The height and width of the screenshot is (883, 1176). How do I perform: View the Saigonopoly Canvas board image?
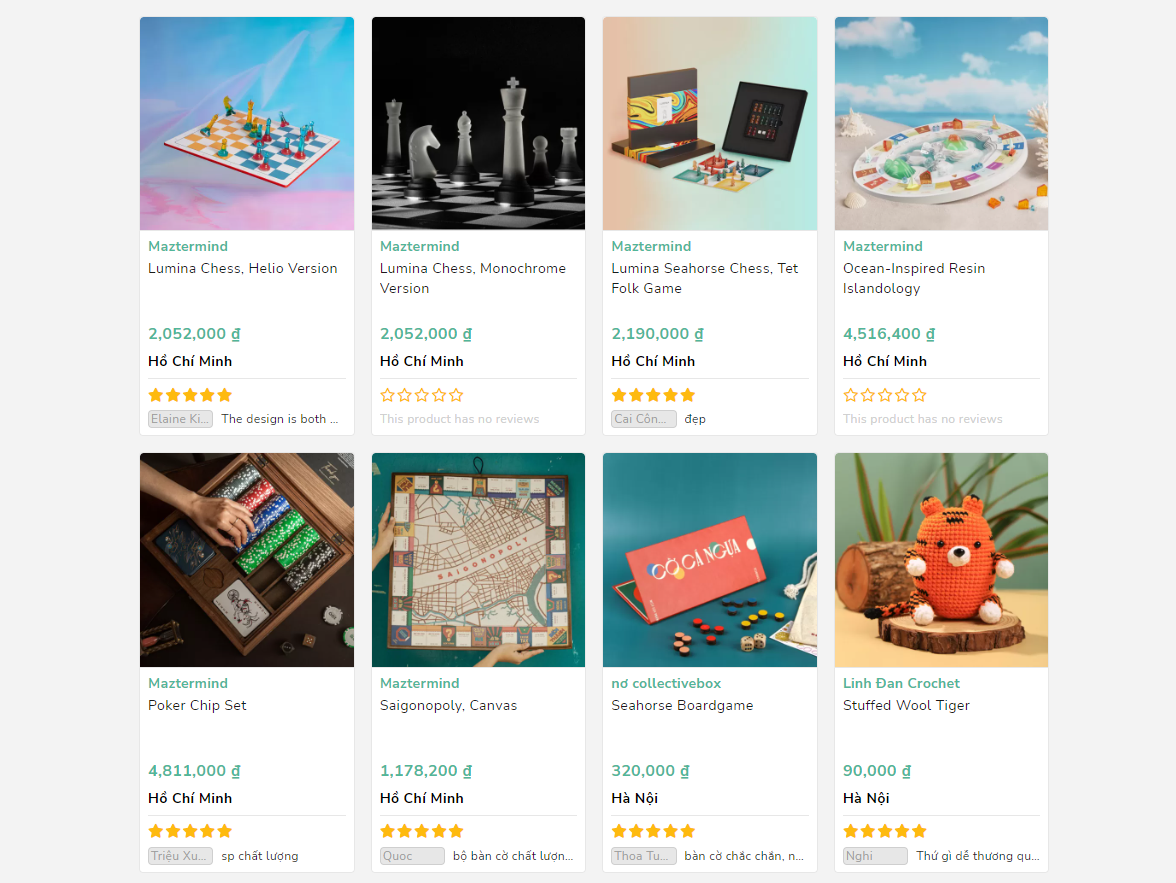click(478, 560)
